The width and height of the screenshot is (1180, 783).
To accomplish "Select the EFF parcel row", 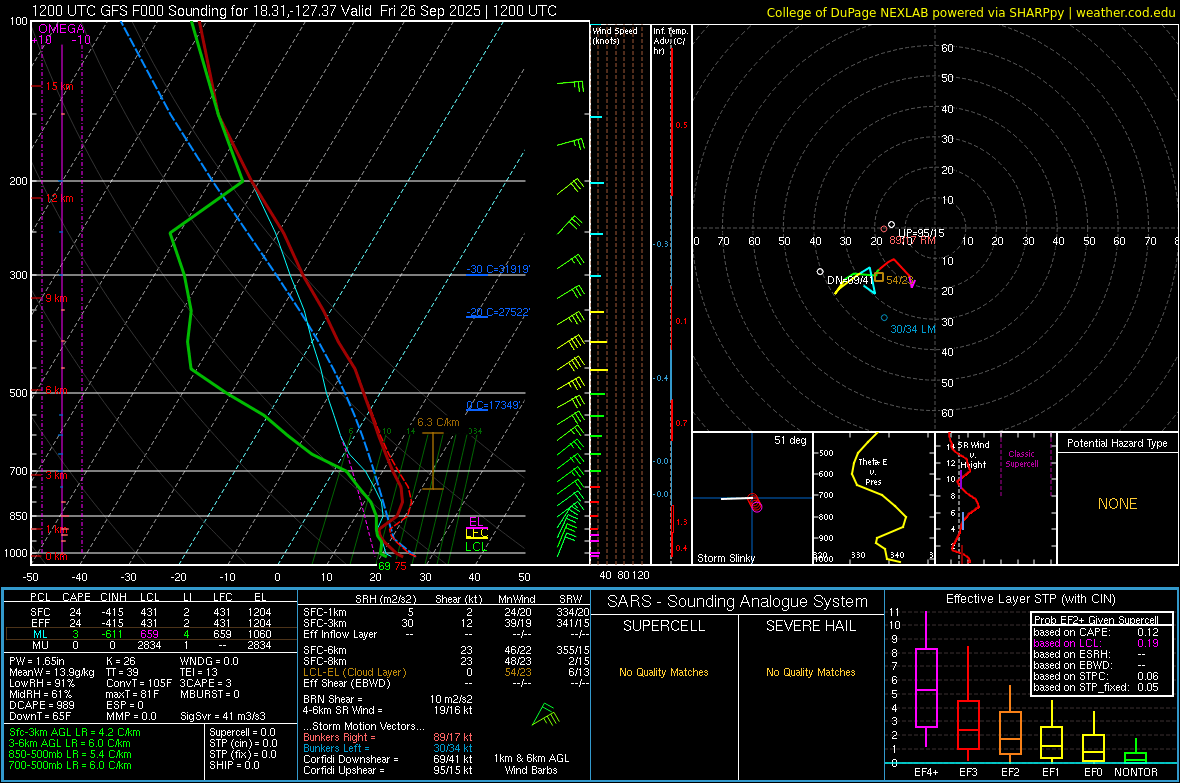I will pos(151,623).
